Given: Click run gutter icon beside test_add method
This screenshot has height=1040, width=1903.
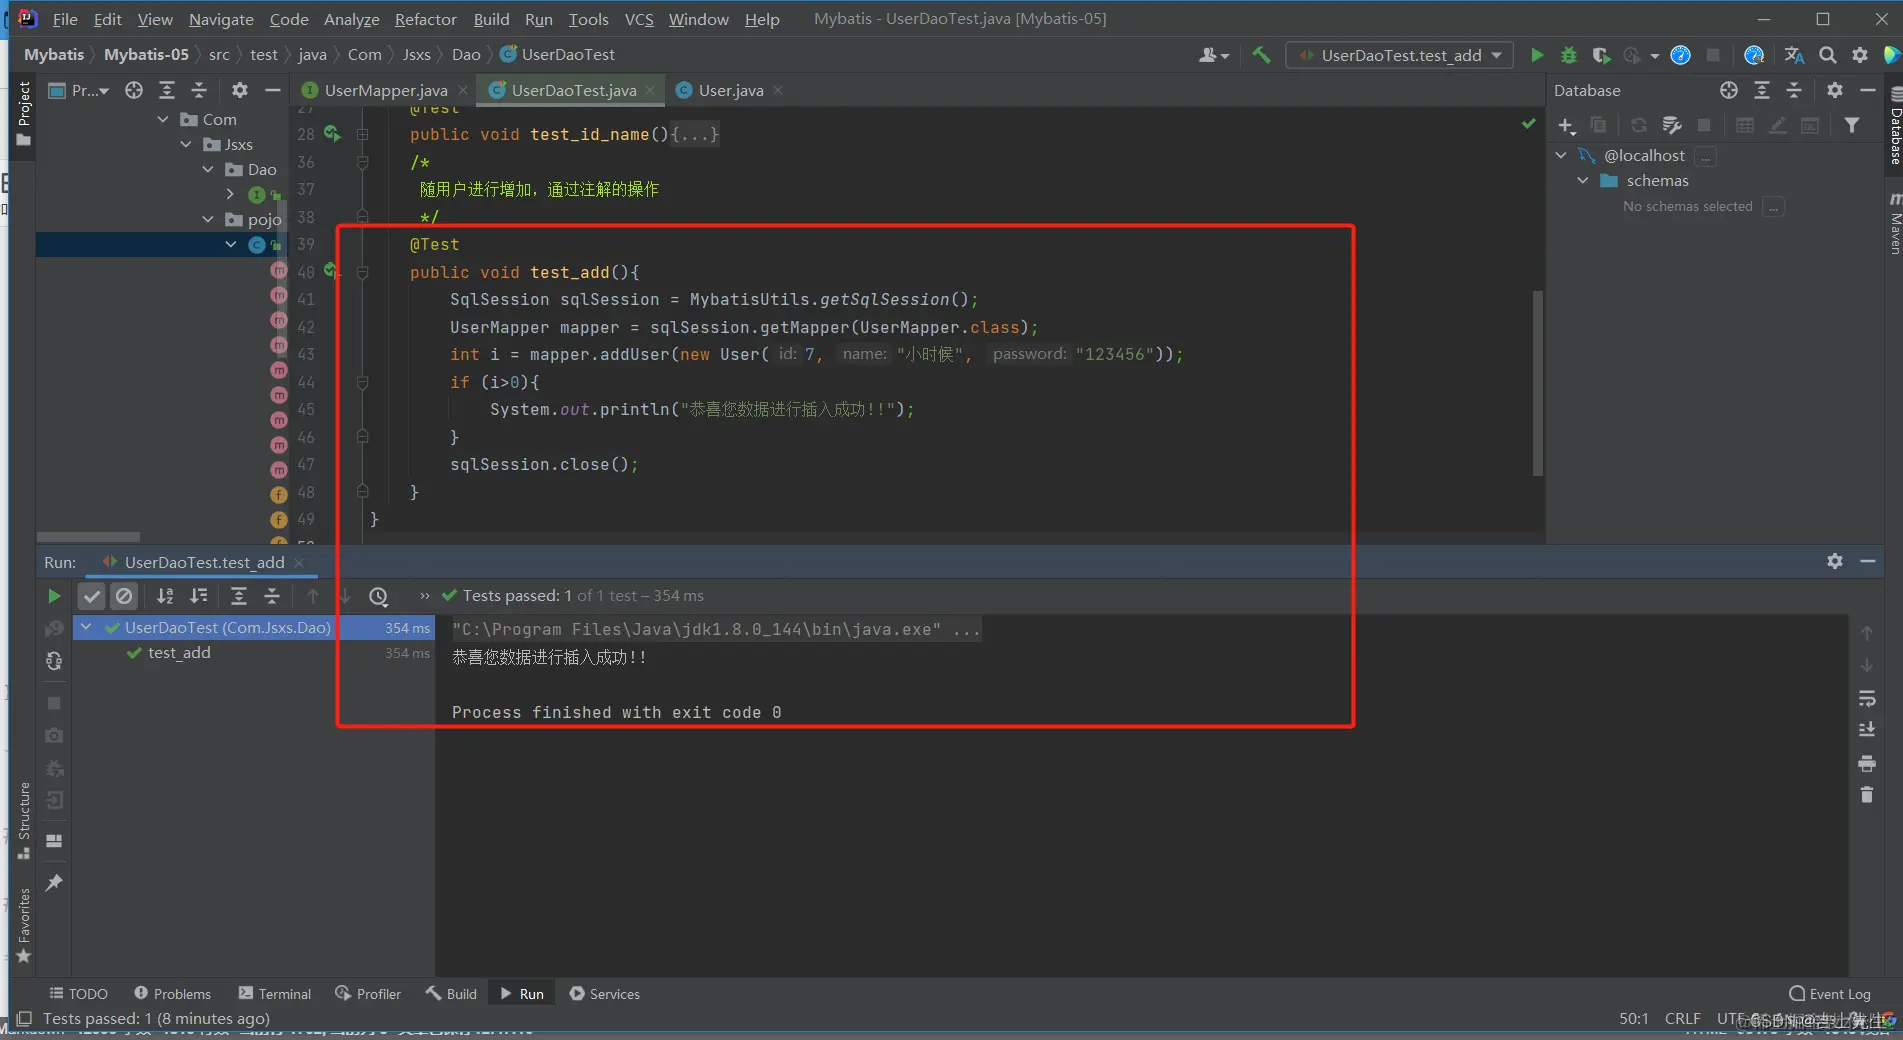Looking at the screenshot, I should (331, 271).
